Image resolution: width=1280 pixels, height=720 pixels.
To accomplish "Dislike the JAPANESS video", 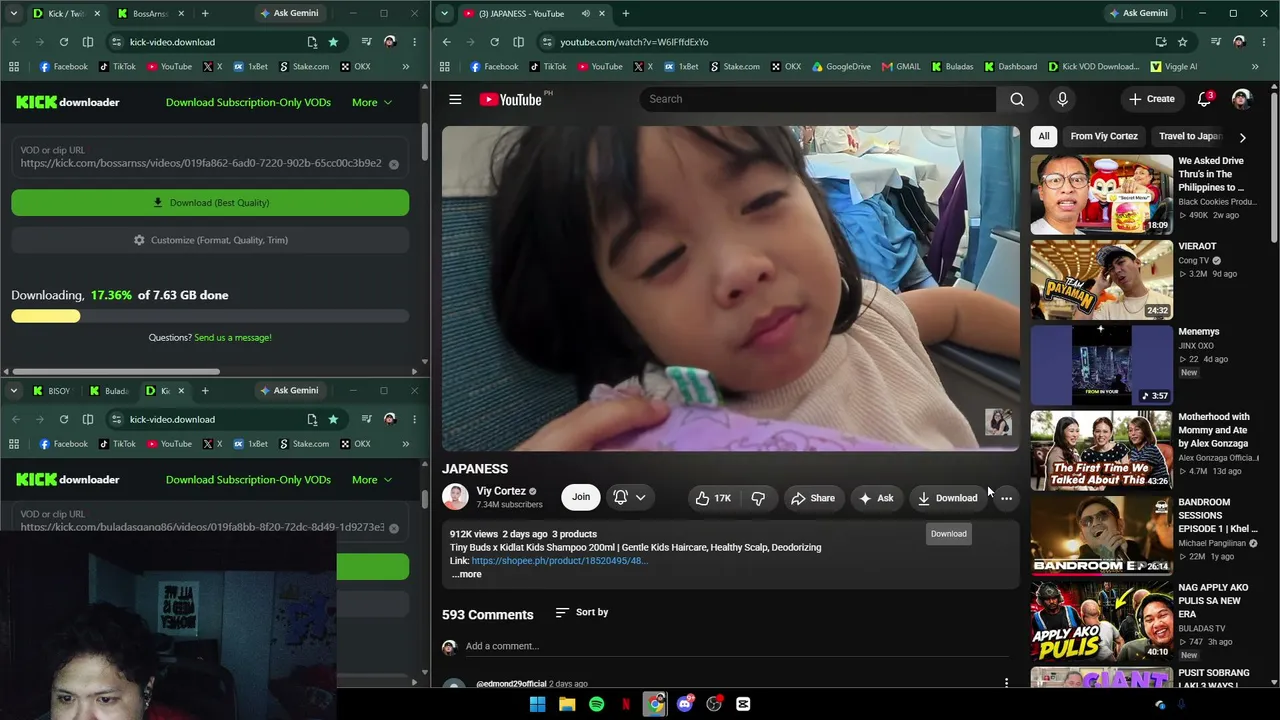I will click(758, 498).
